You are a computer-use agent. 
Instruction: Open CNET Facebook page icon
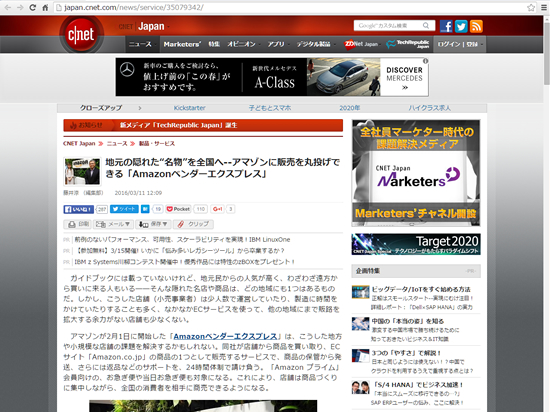pyautogui.click(x=446, y=26)
